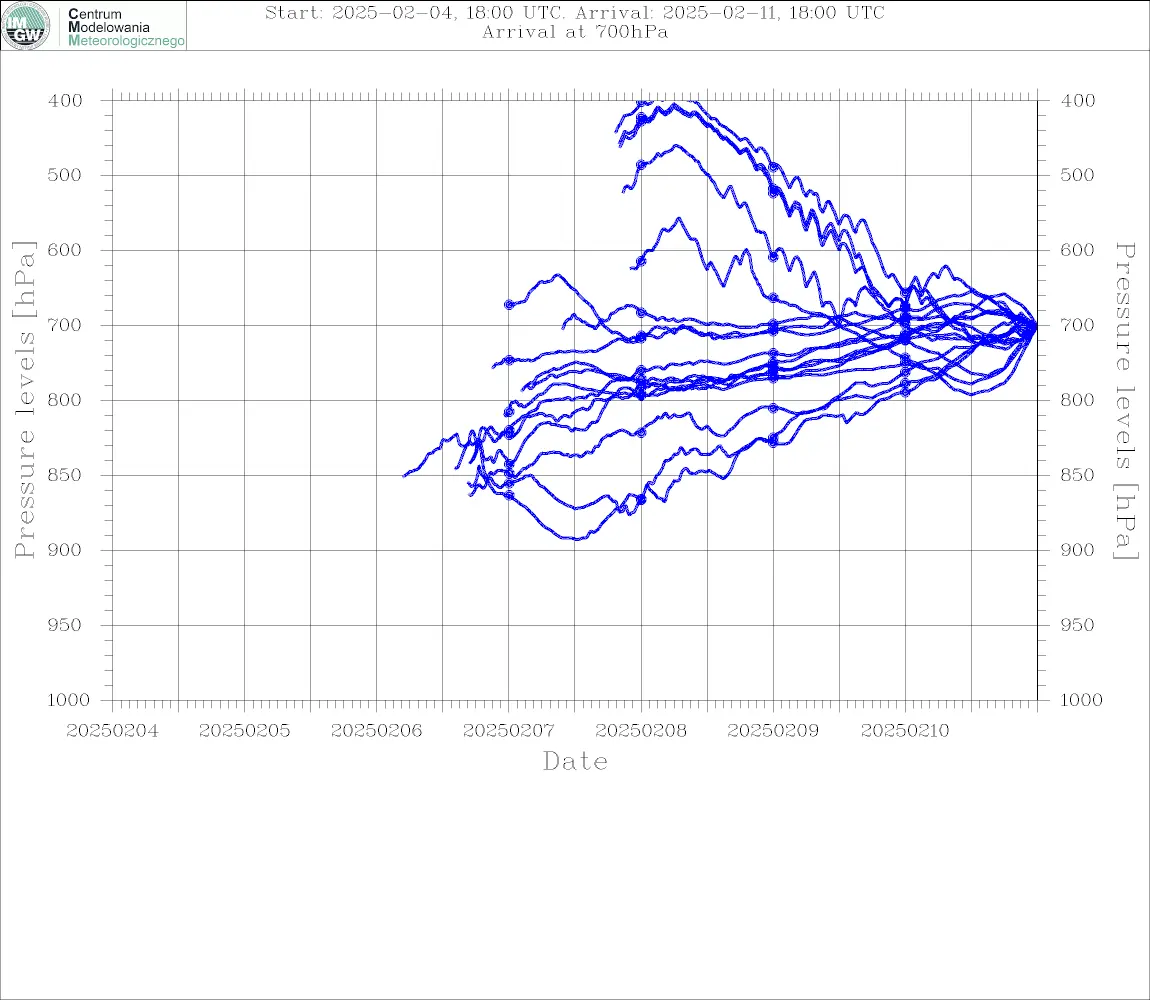Click the trajectory convergence point at 700 hPa
Screen dimensions: 1150x1000
pyautogui.click(x=1036, y=326)
